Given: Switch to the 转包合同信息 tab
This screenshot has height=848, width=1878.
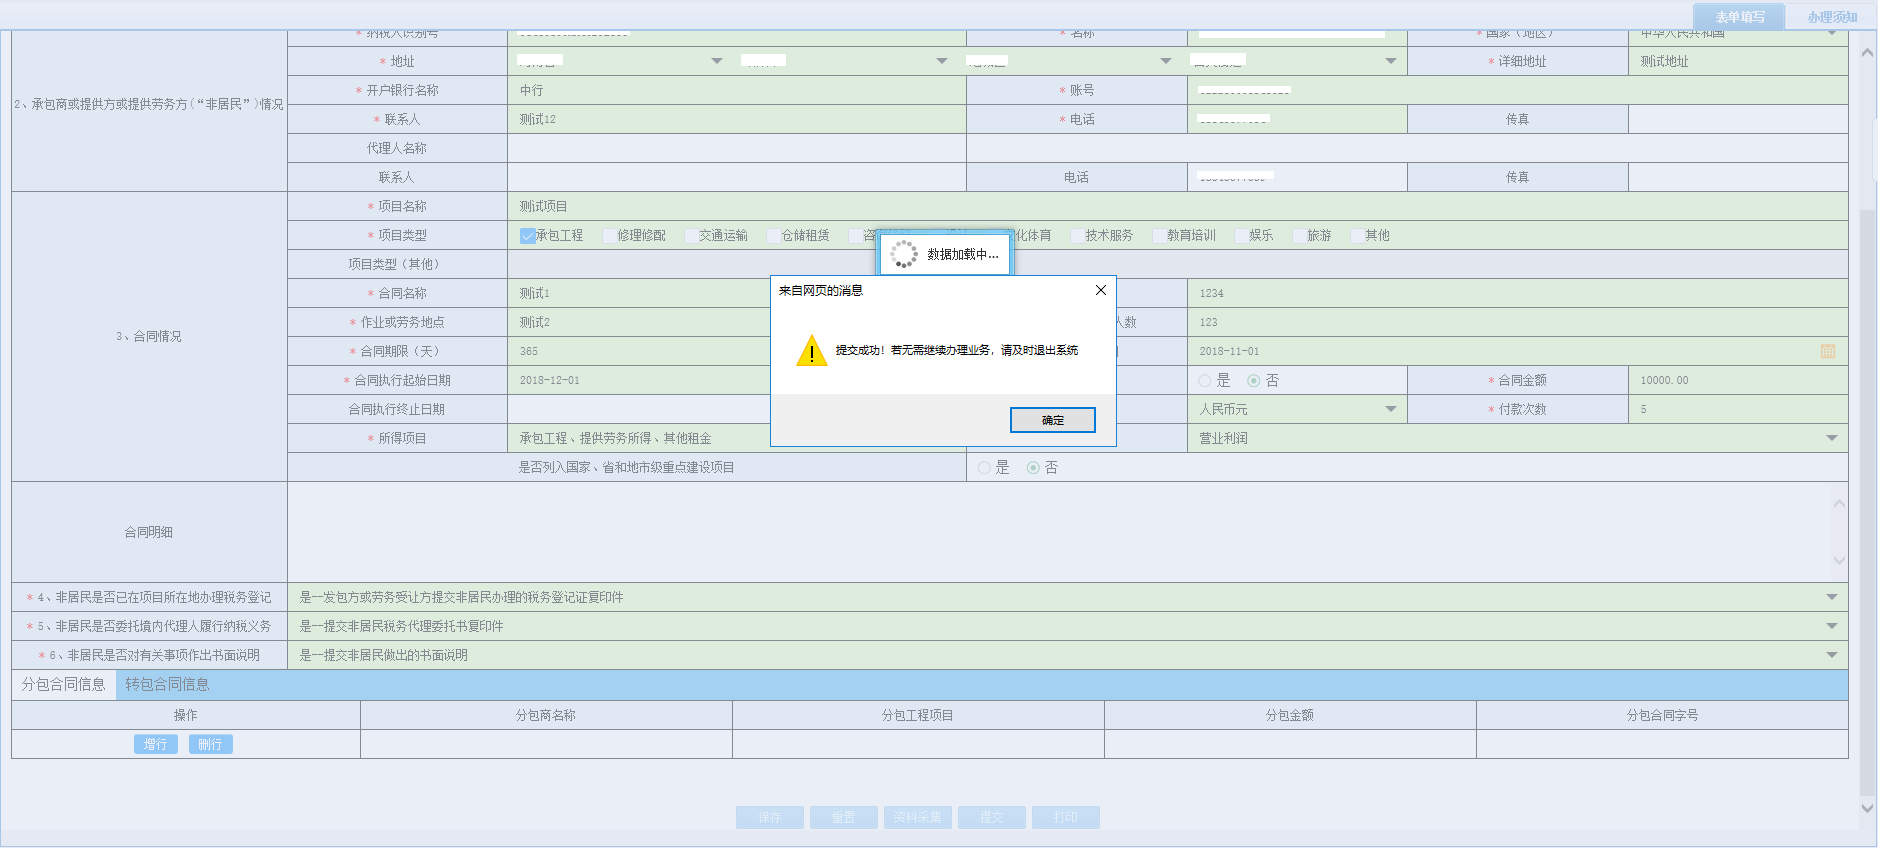Looking at the screenshot, I should (167, 685).
